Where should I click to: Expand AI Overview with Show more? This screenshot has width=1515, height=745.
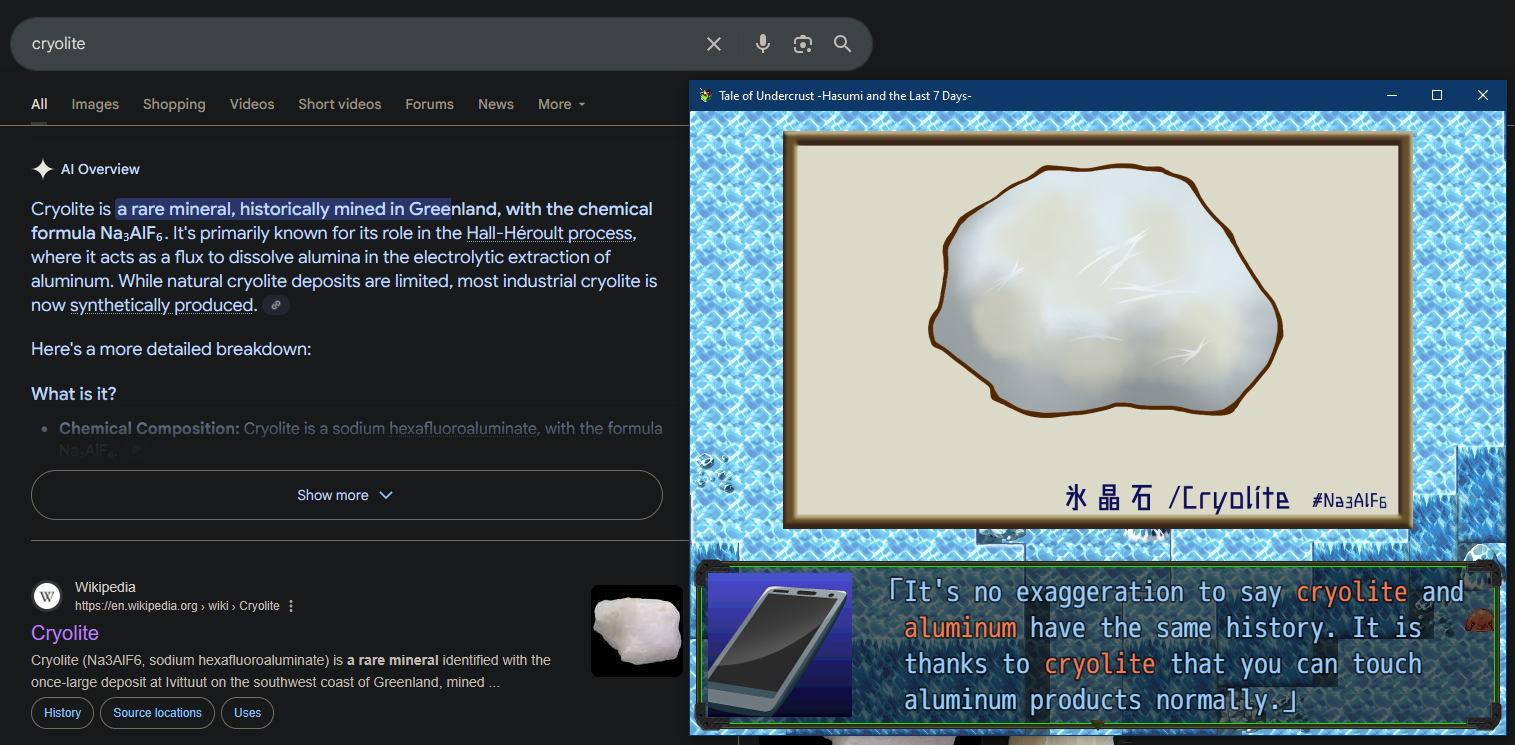[x=346, y=495]
